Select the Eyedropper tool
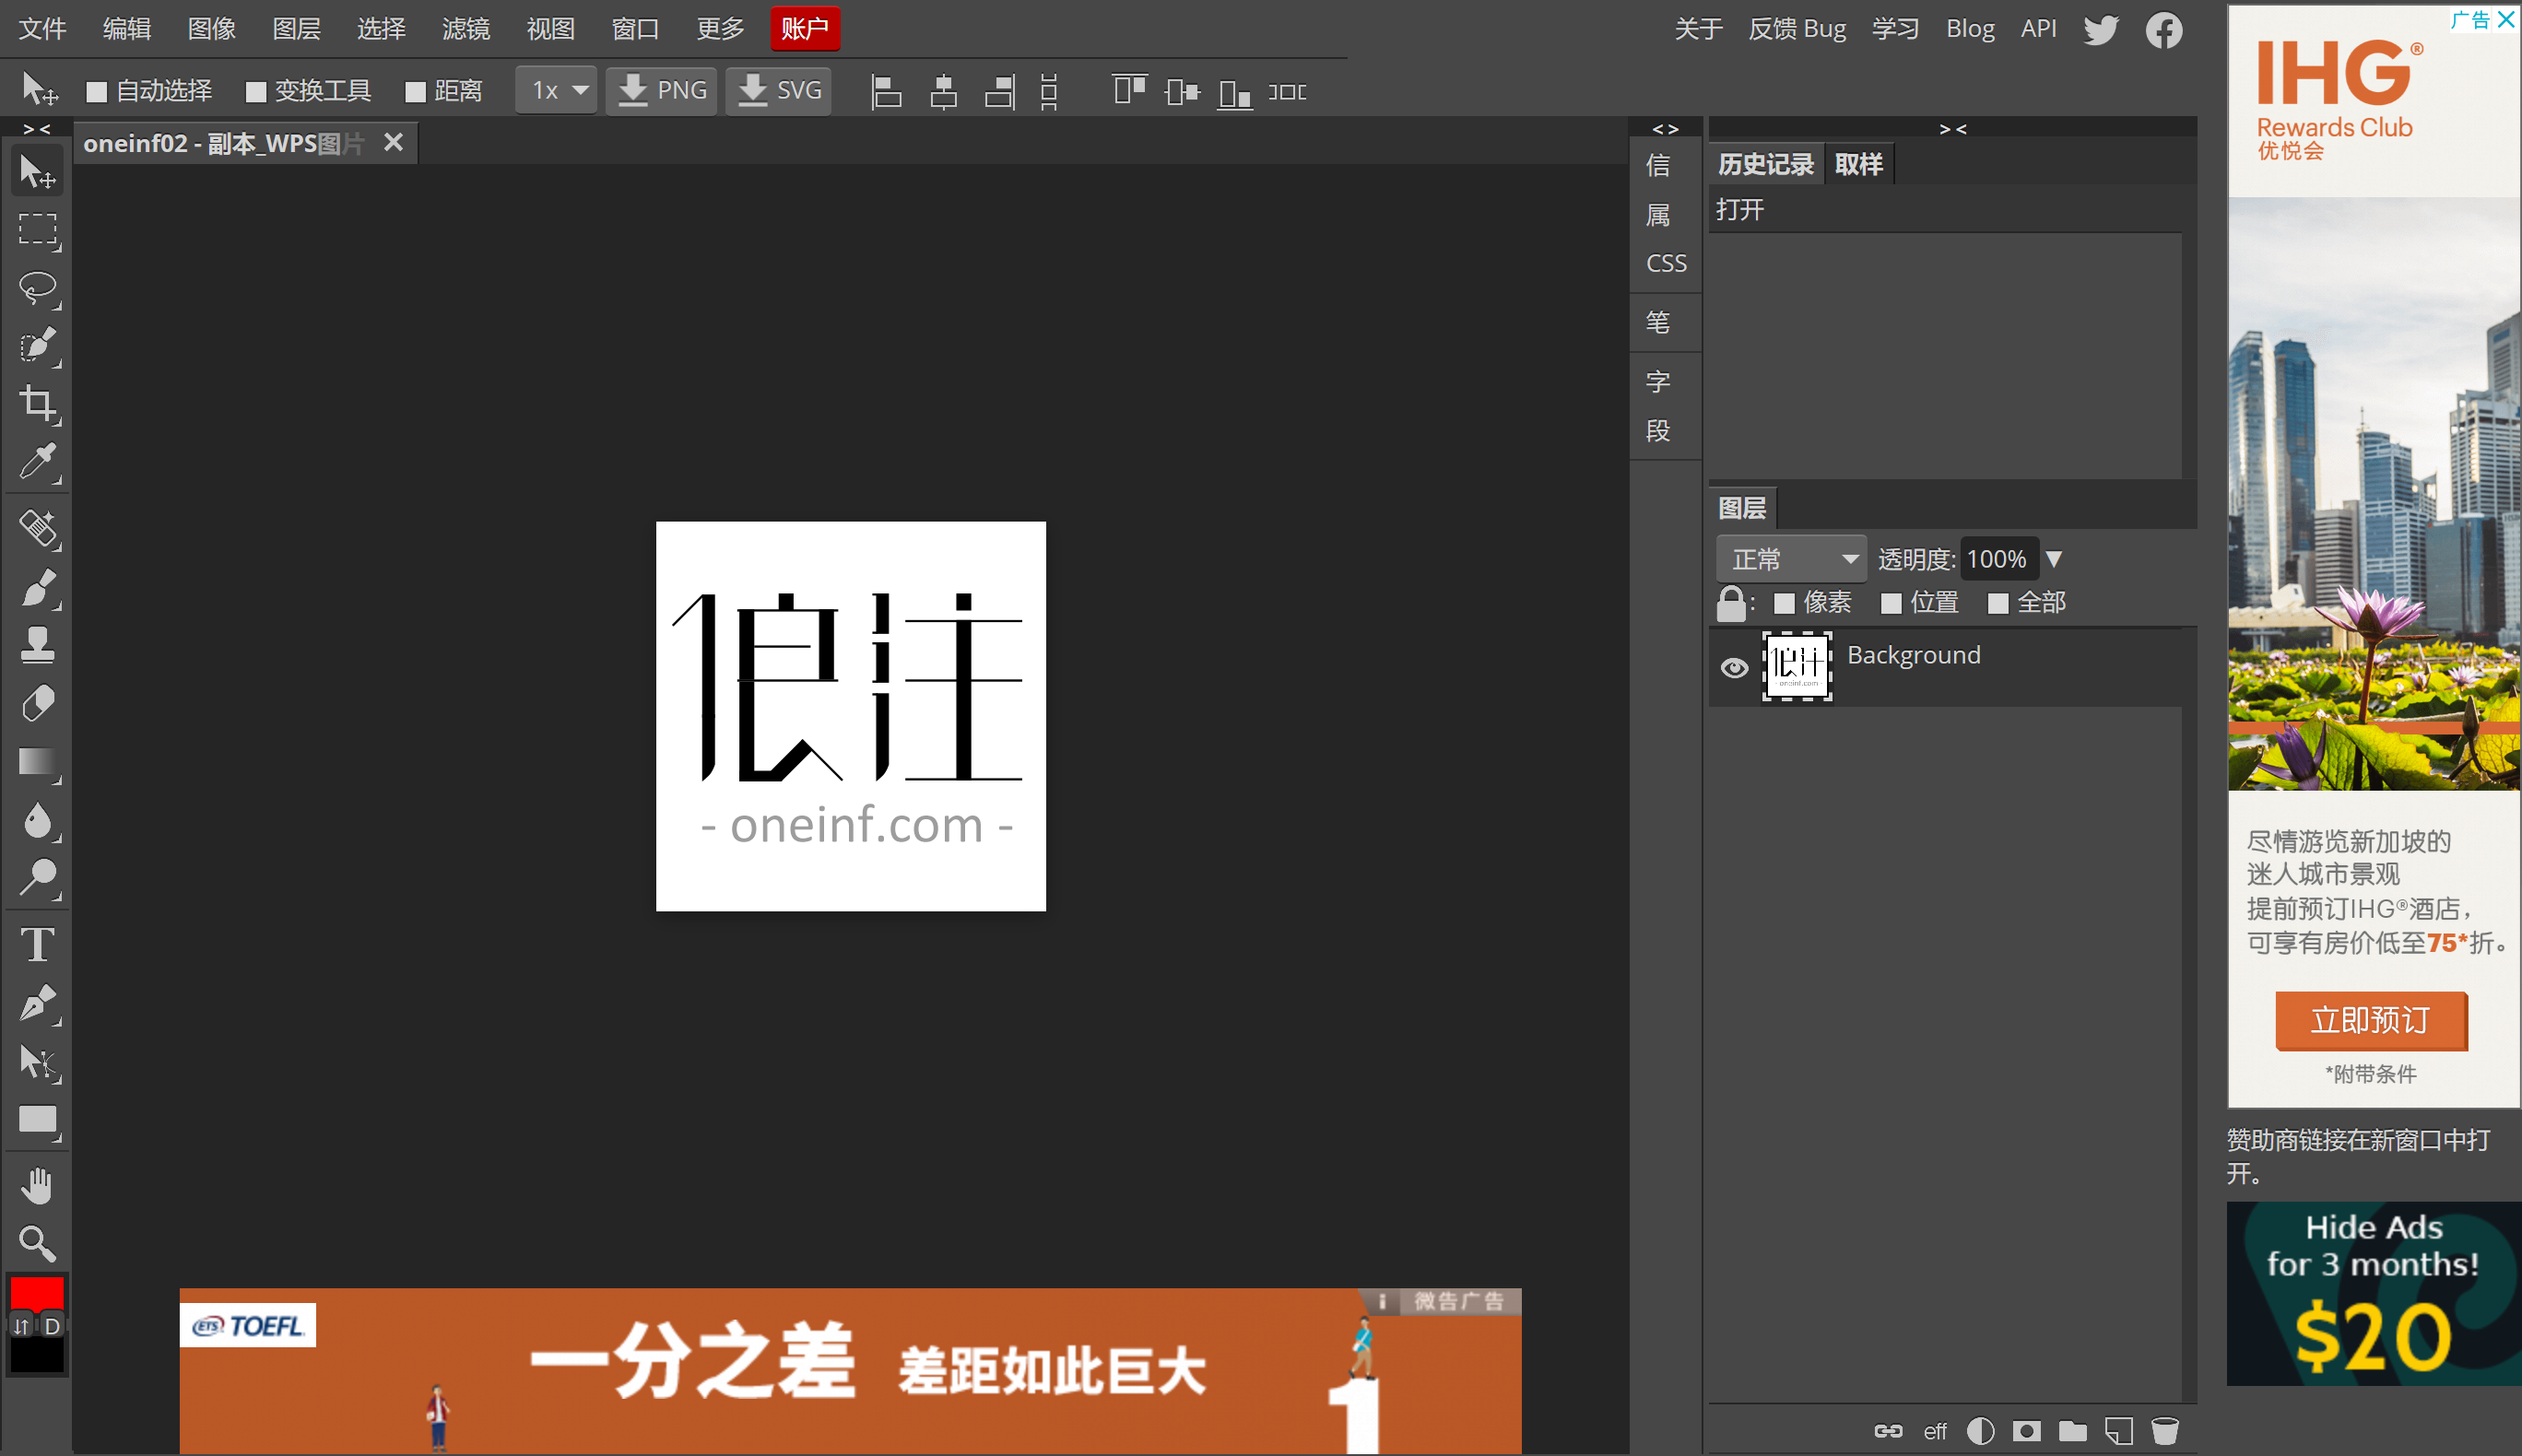The height and width of the screenshot is (1456, 2522). coord(38,461)
